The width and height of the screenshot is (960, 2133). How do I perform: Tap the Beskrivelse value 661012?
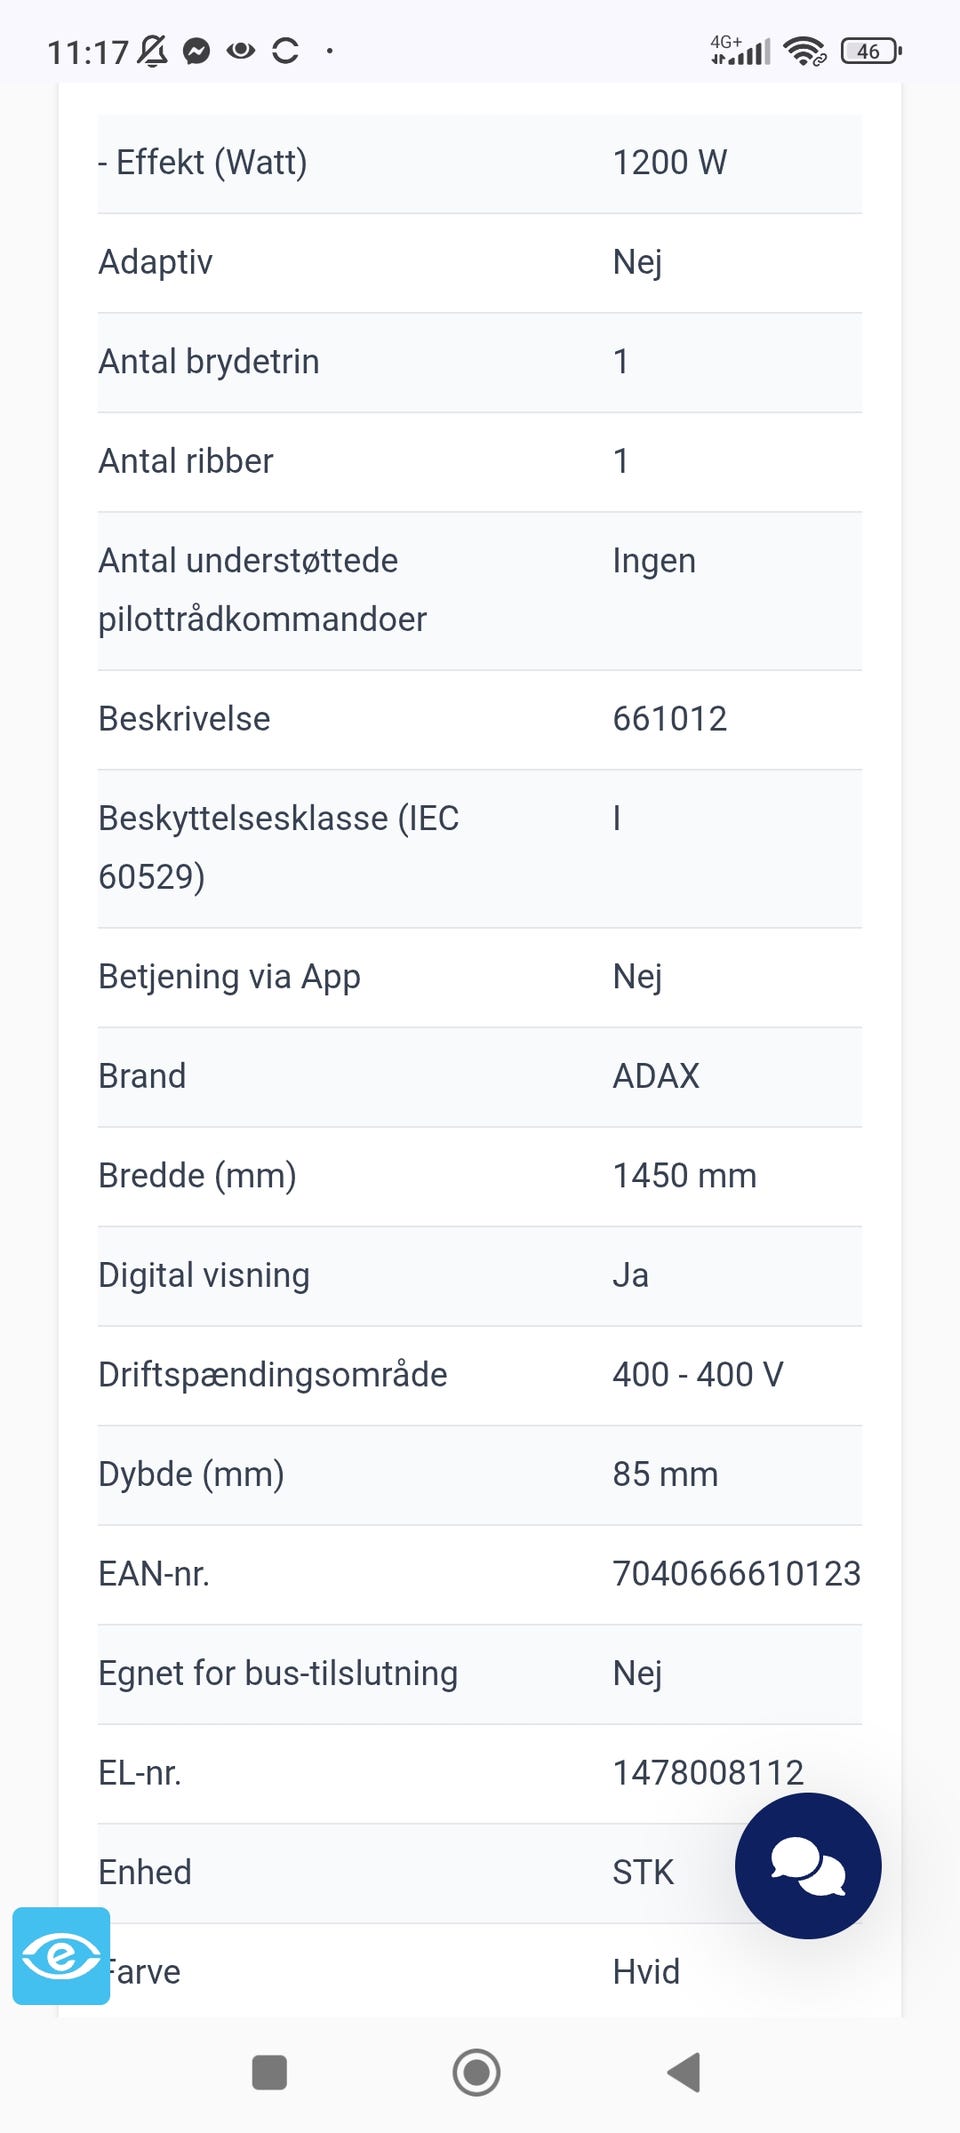pyautogui.click(x=670, y=719)
